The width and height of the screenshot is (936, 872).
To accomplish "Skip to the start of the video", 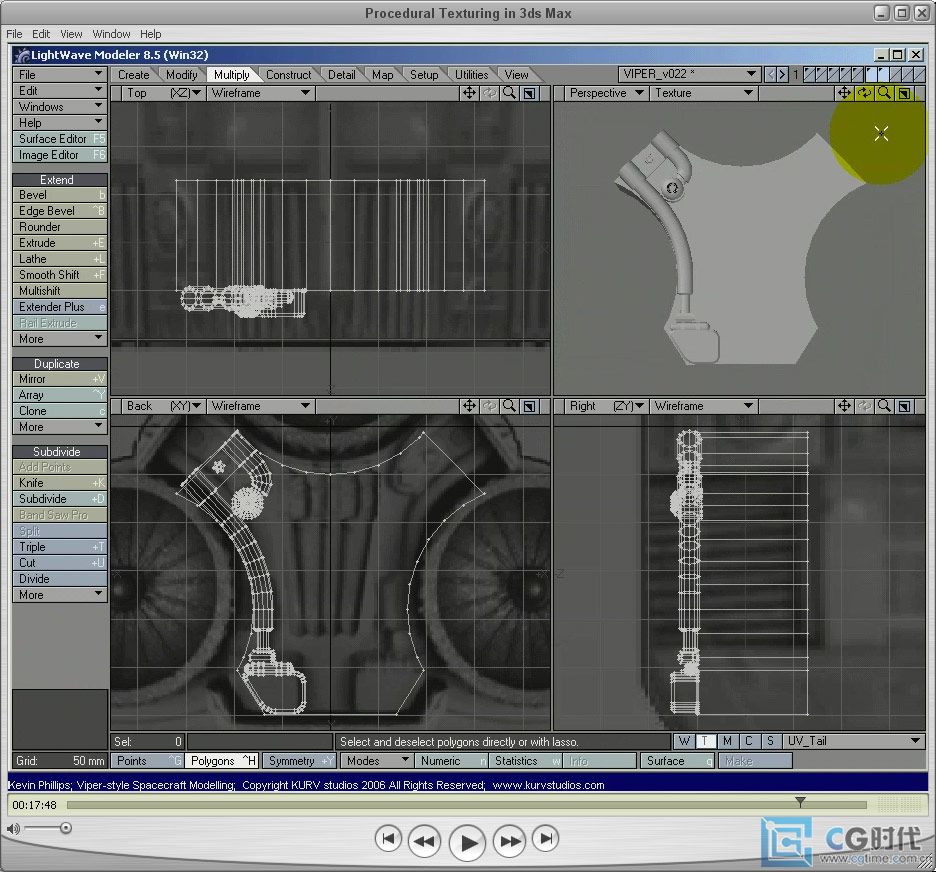I will (388, 839).
